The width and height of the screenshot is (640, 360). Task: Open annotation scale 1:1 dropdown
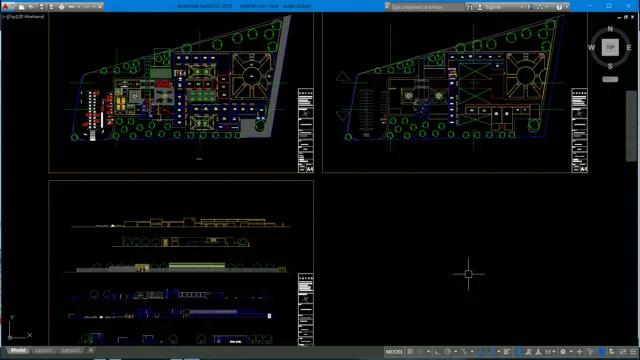click(x=550, y=352)
